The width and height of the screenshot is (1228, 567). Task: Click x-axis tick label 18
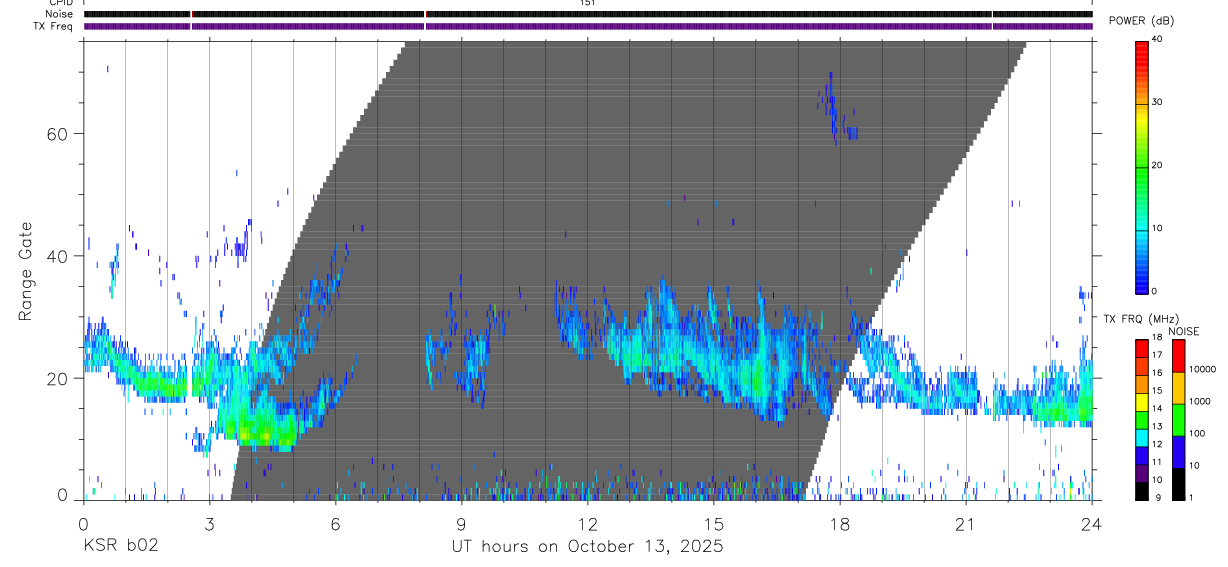click(x=839, y=523)
